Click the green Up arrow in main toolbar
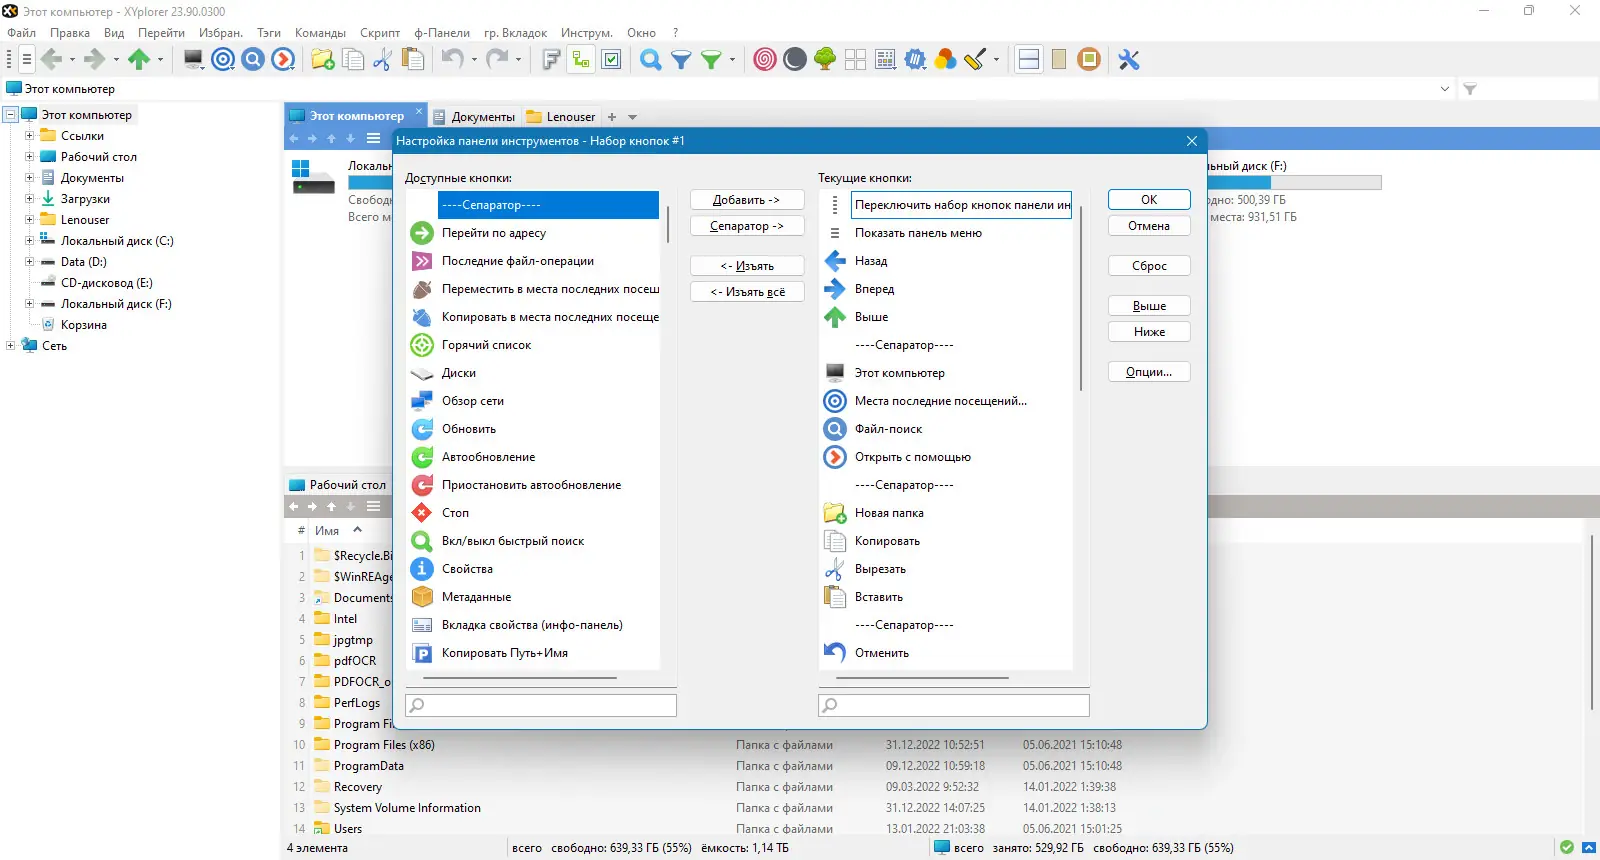 tap(139, 60)
